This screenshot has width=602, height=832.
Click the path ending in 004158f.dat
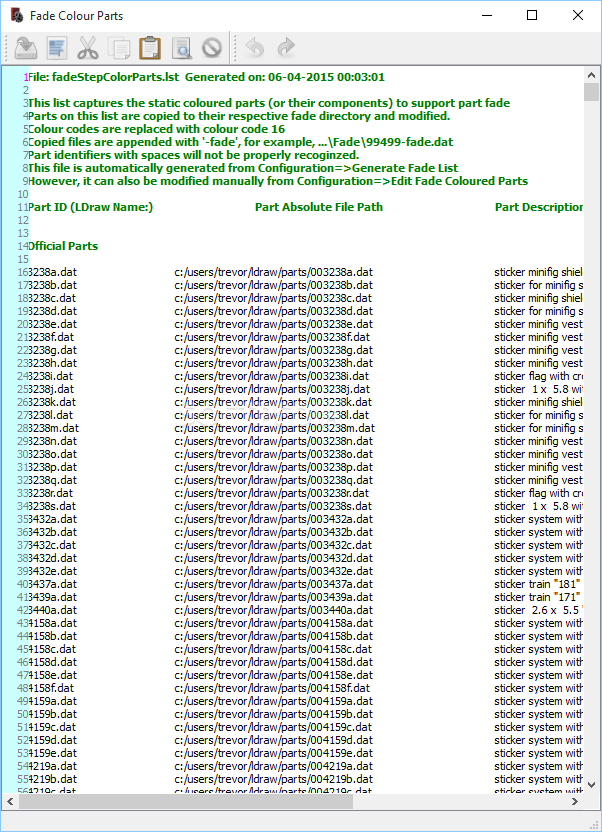pos(272,688)
